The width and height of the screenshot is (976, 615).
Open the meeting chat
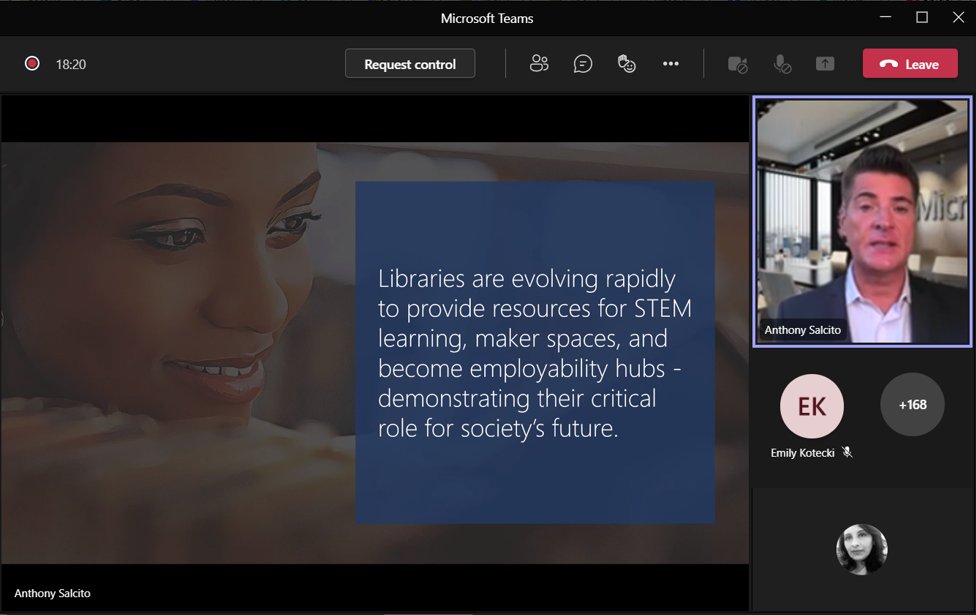click(x=583, y=63)
